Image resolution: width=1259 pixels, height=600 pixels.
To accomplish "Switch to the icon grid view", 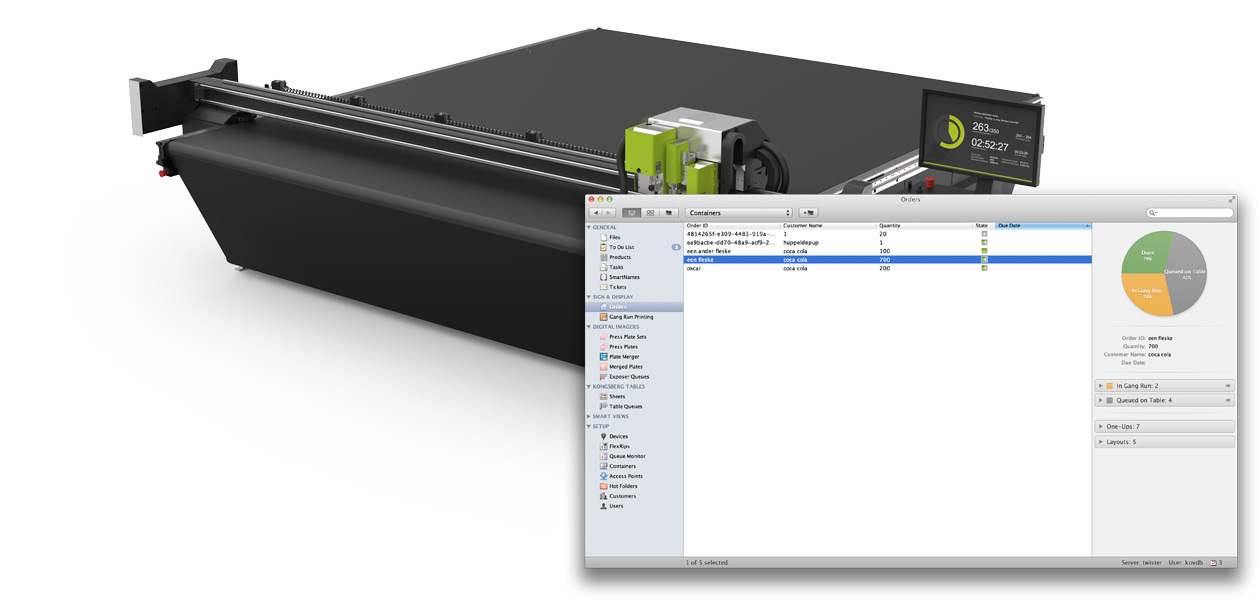I will (651, 213).
